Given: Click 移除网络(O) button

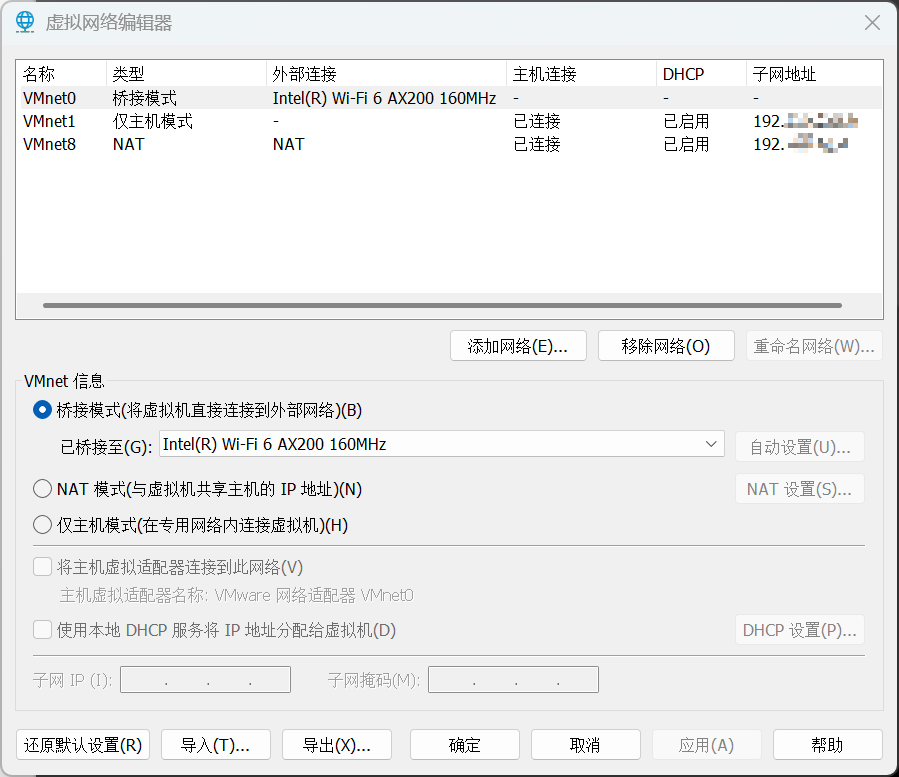Looking at the screenshot, I should (x=666, y=346).
